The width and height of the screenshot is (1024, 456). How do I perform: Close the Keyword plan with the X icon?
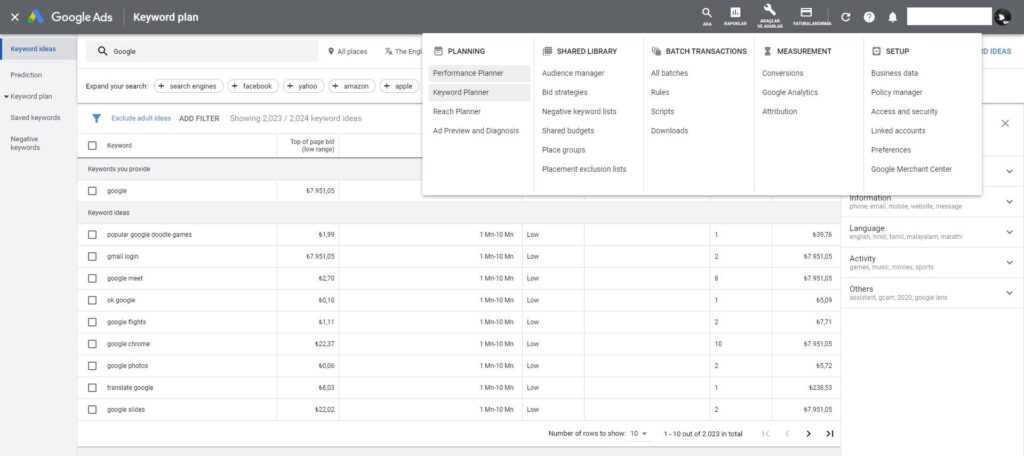pyautogui.click(x=14, y=17)
